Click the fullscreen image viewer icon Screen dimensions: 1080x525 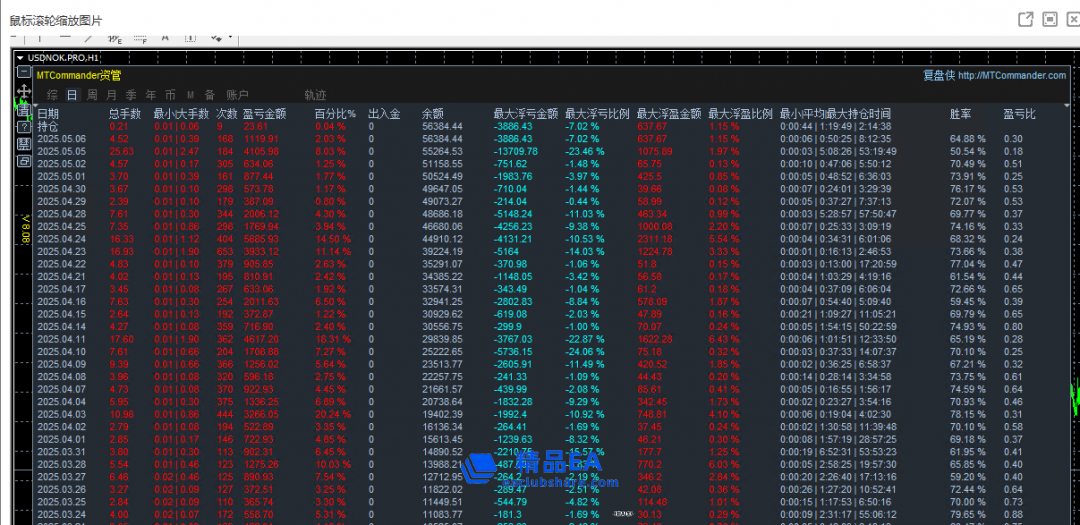point(1049,19)
